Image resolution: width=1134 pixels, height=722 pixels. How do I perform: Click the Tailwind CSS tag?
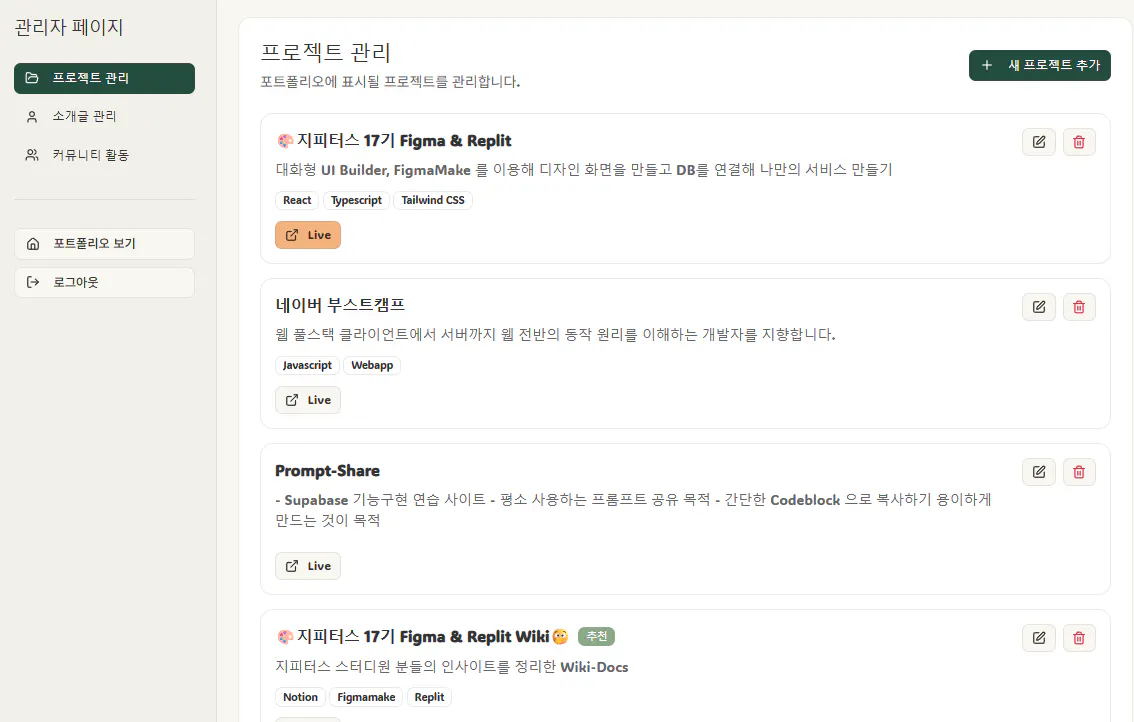pos(433,200)
